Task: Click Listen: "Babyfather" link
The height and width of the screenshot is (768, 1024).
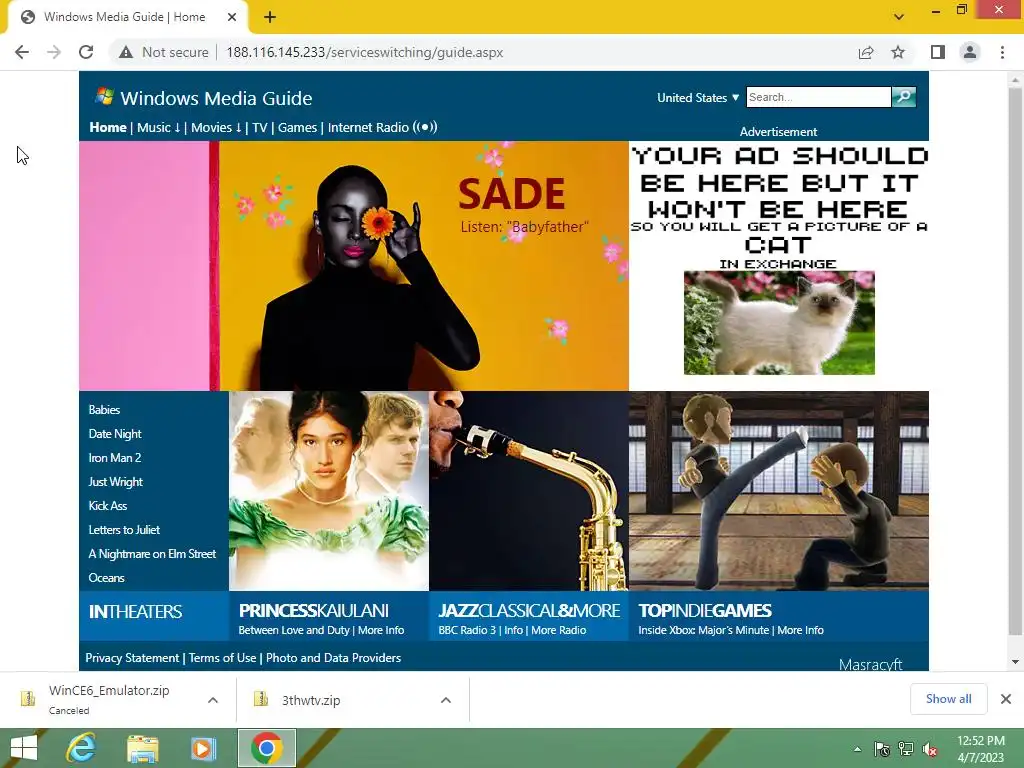Action: tap(524, 227)
